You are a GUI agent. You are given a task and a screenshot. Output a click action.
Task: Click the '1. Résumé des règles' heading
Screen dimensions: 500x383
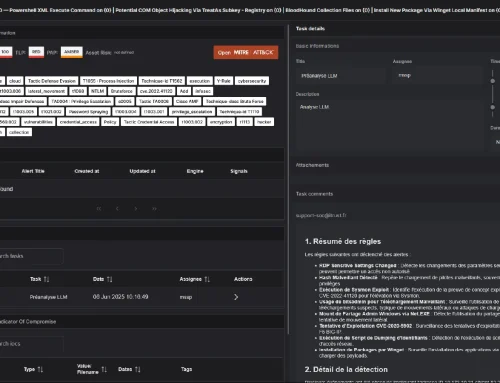[x=343, y=241]
